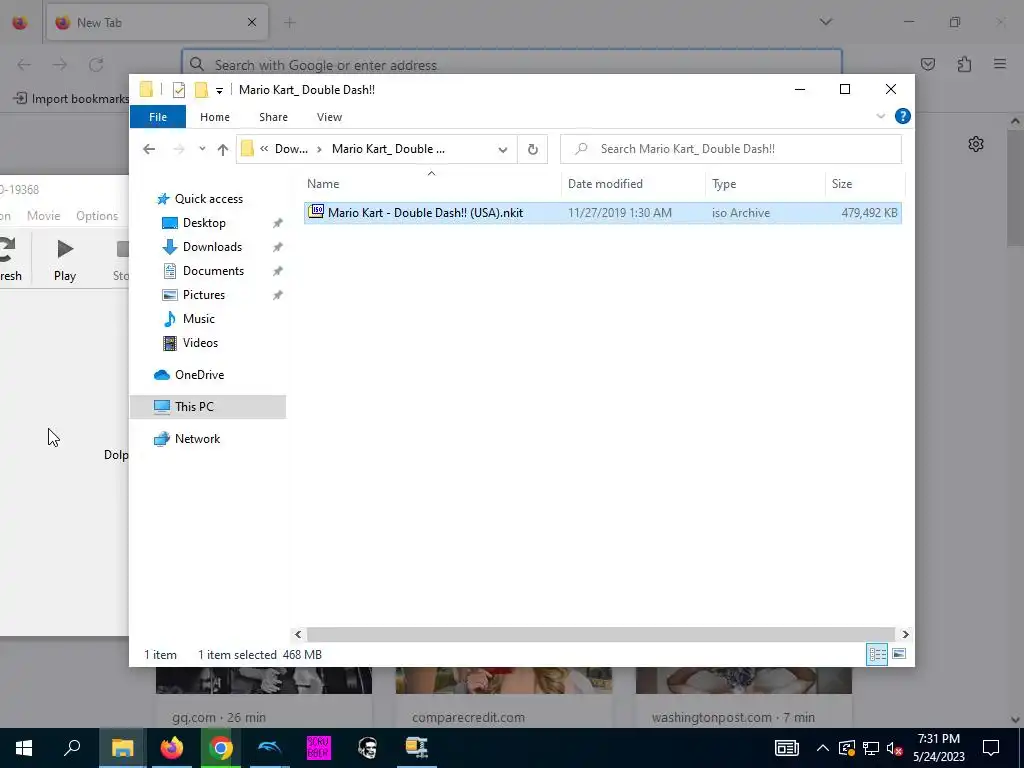Expand the address bar history dropdown
Screen dimensions: 1024x768
click(502, 150)
